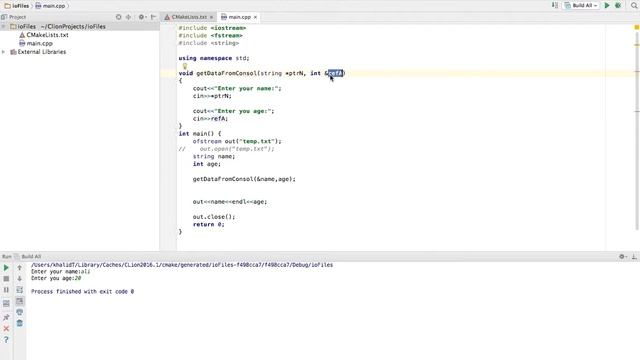
Task: Click the main.cpp breadcrumb in navigation bar
Action: point(50,6)
